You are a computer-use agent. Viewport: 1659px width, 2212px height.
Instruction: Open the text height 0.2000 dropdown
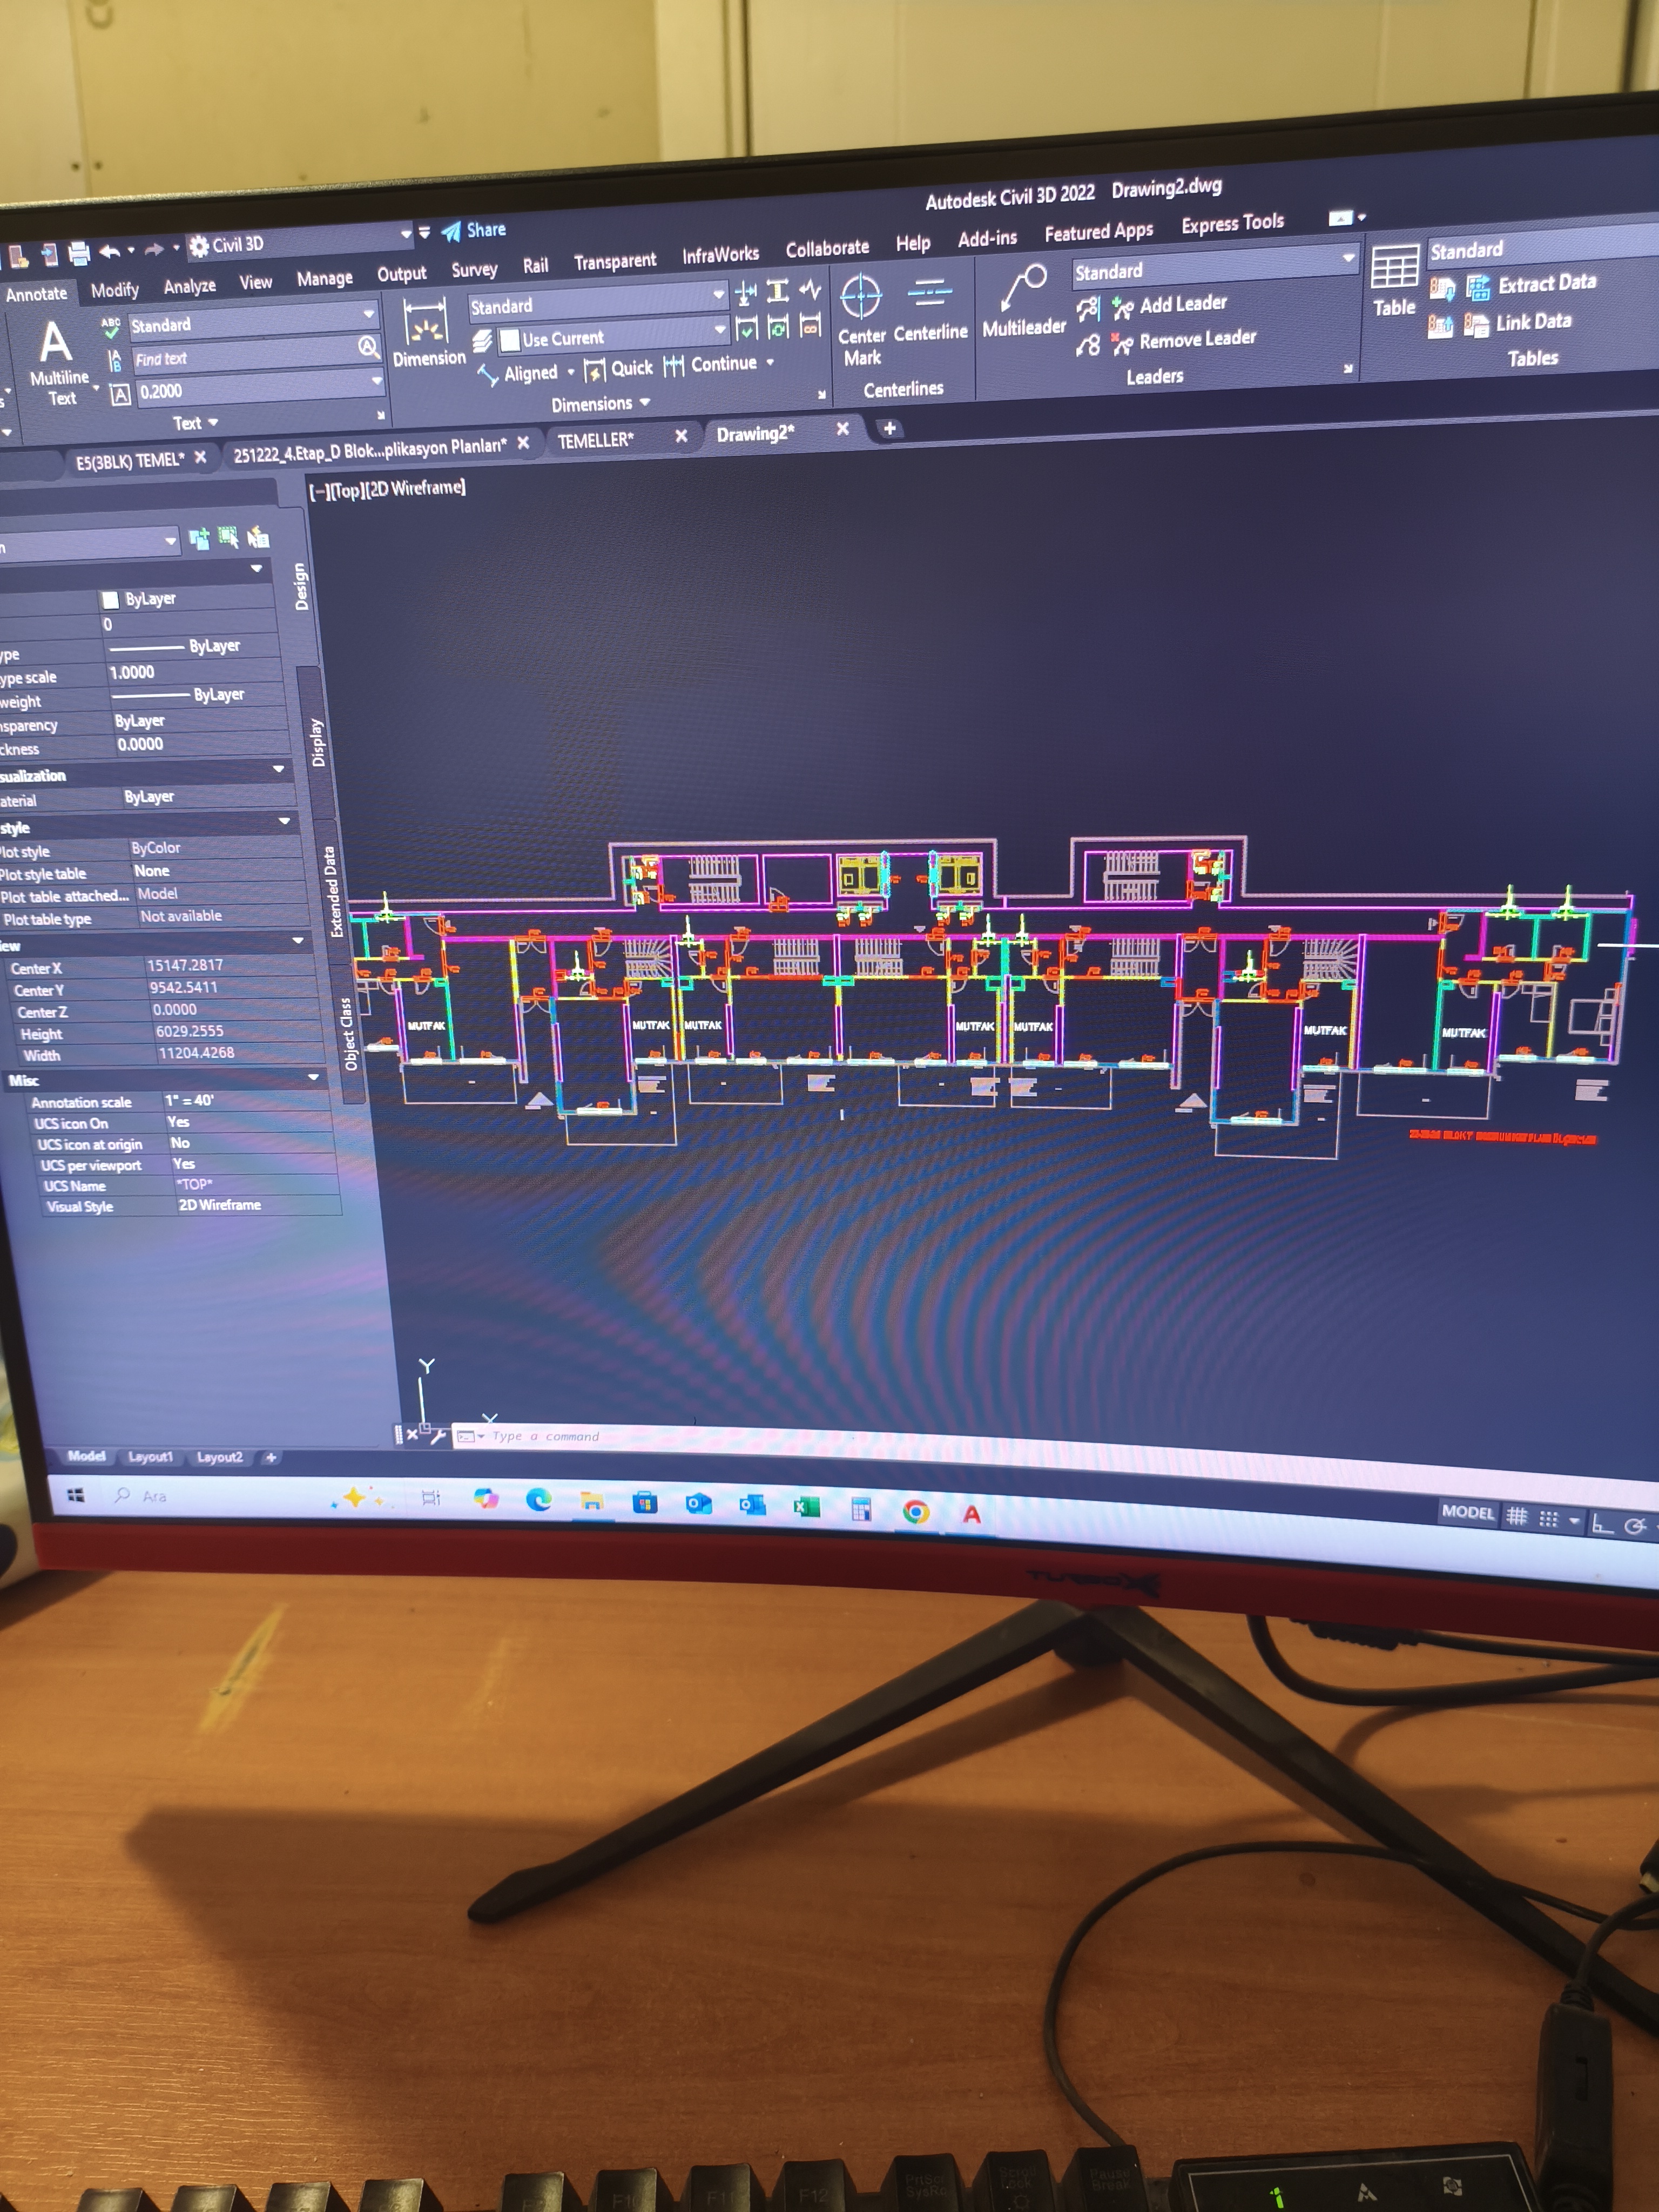260,387
